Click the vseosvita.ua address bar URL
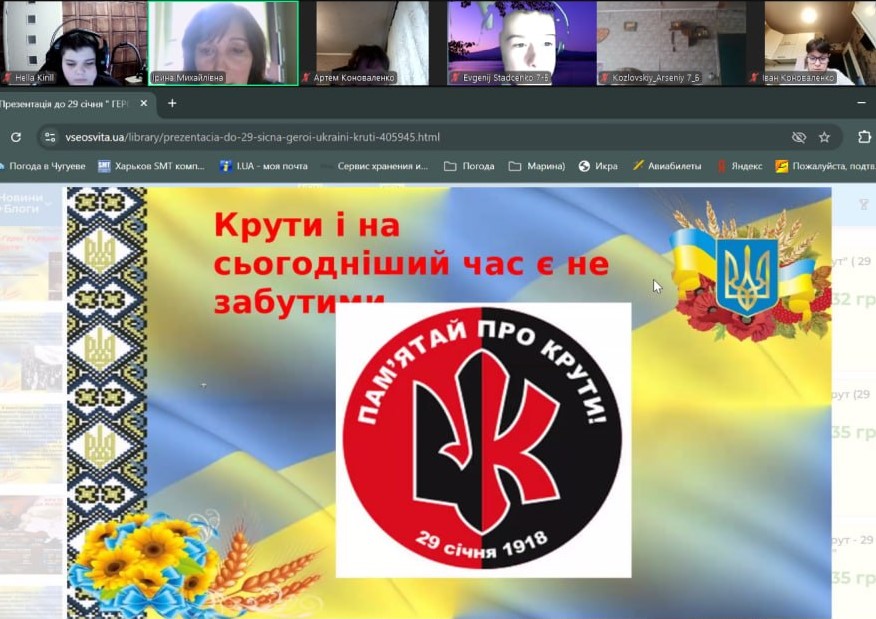The height and width of the screenshot is (619, 876). point(253,137)
